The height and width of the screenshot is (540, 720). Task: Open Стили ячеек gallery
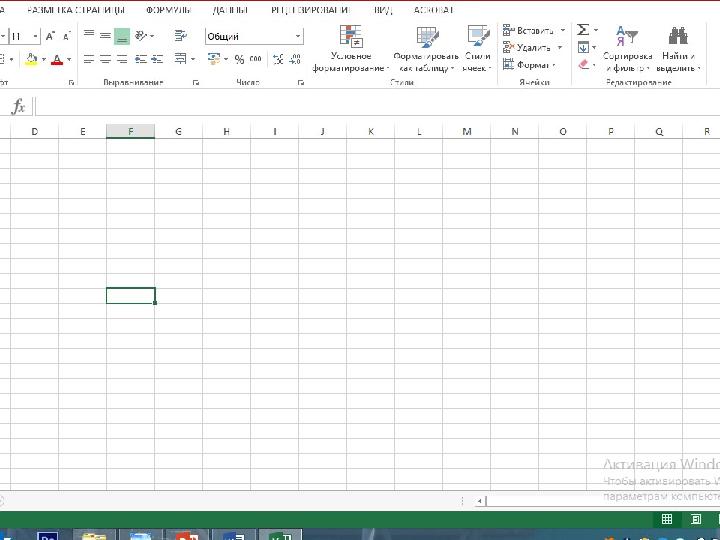point(478,49)
